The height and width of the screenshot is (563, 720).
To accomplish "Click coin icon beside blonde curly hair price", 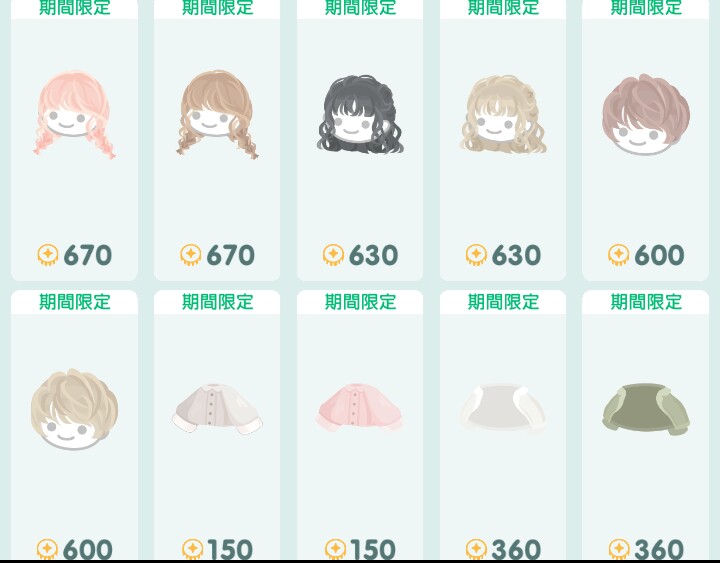I will coord(476,255).
